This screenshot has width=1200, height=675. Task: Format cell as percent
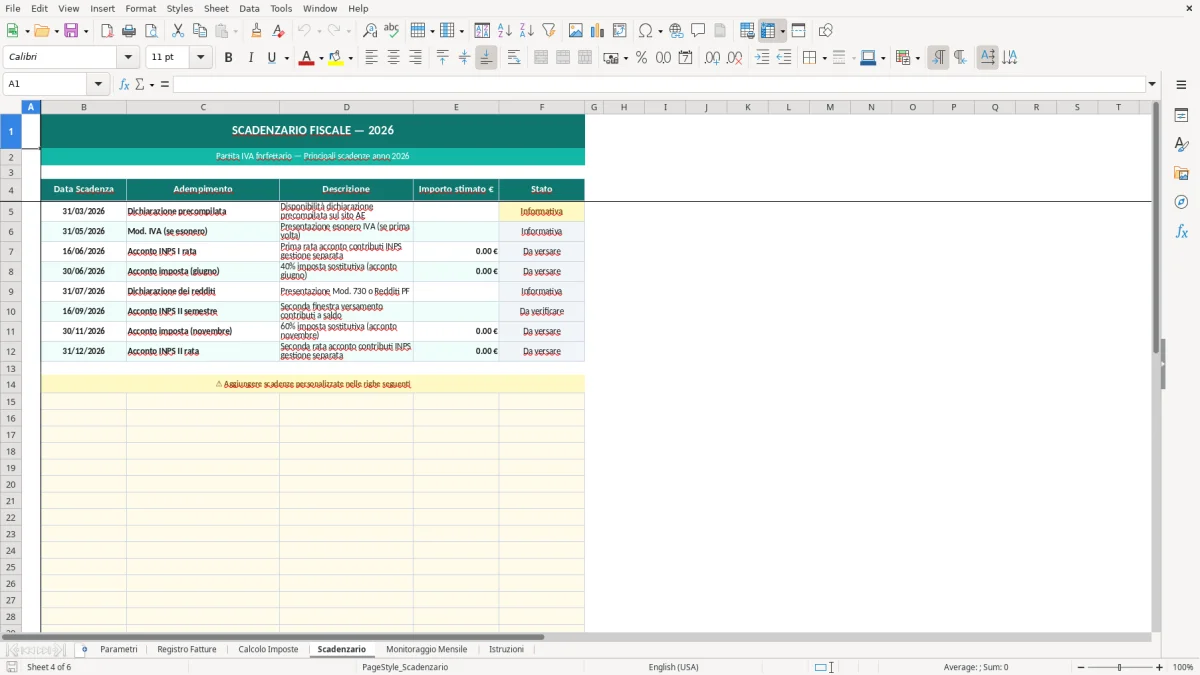coord(641,58)
